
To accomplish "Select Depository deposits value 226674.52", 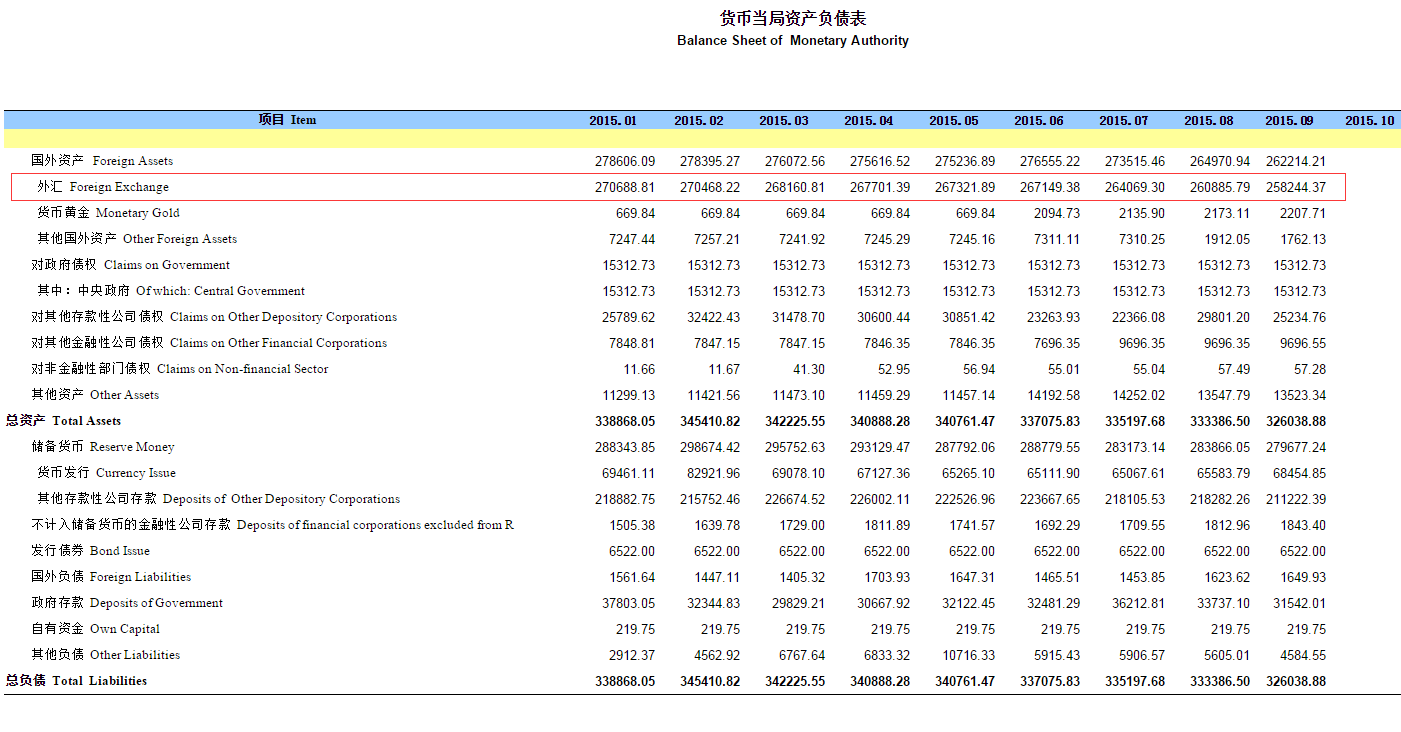I will pyautogui.click(x=795, y=499).
